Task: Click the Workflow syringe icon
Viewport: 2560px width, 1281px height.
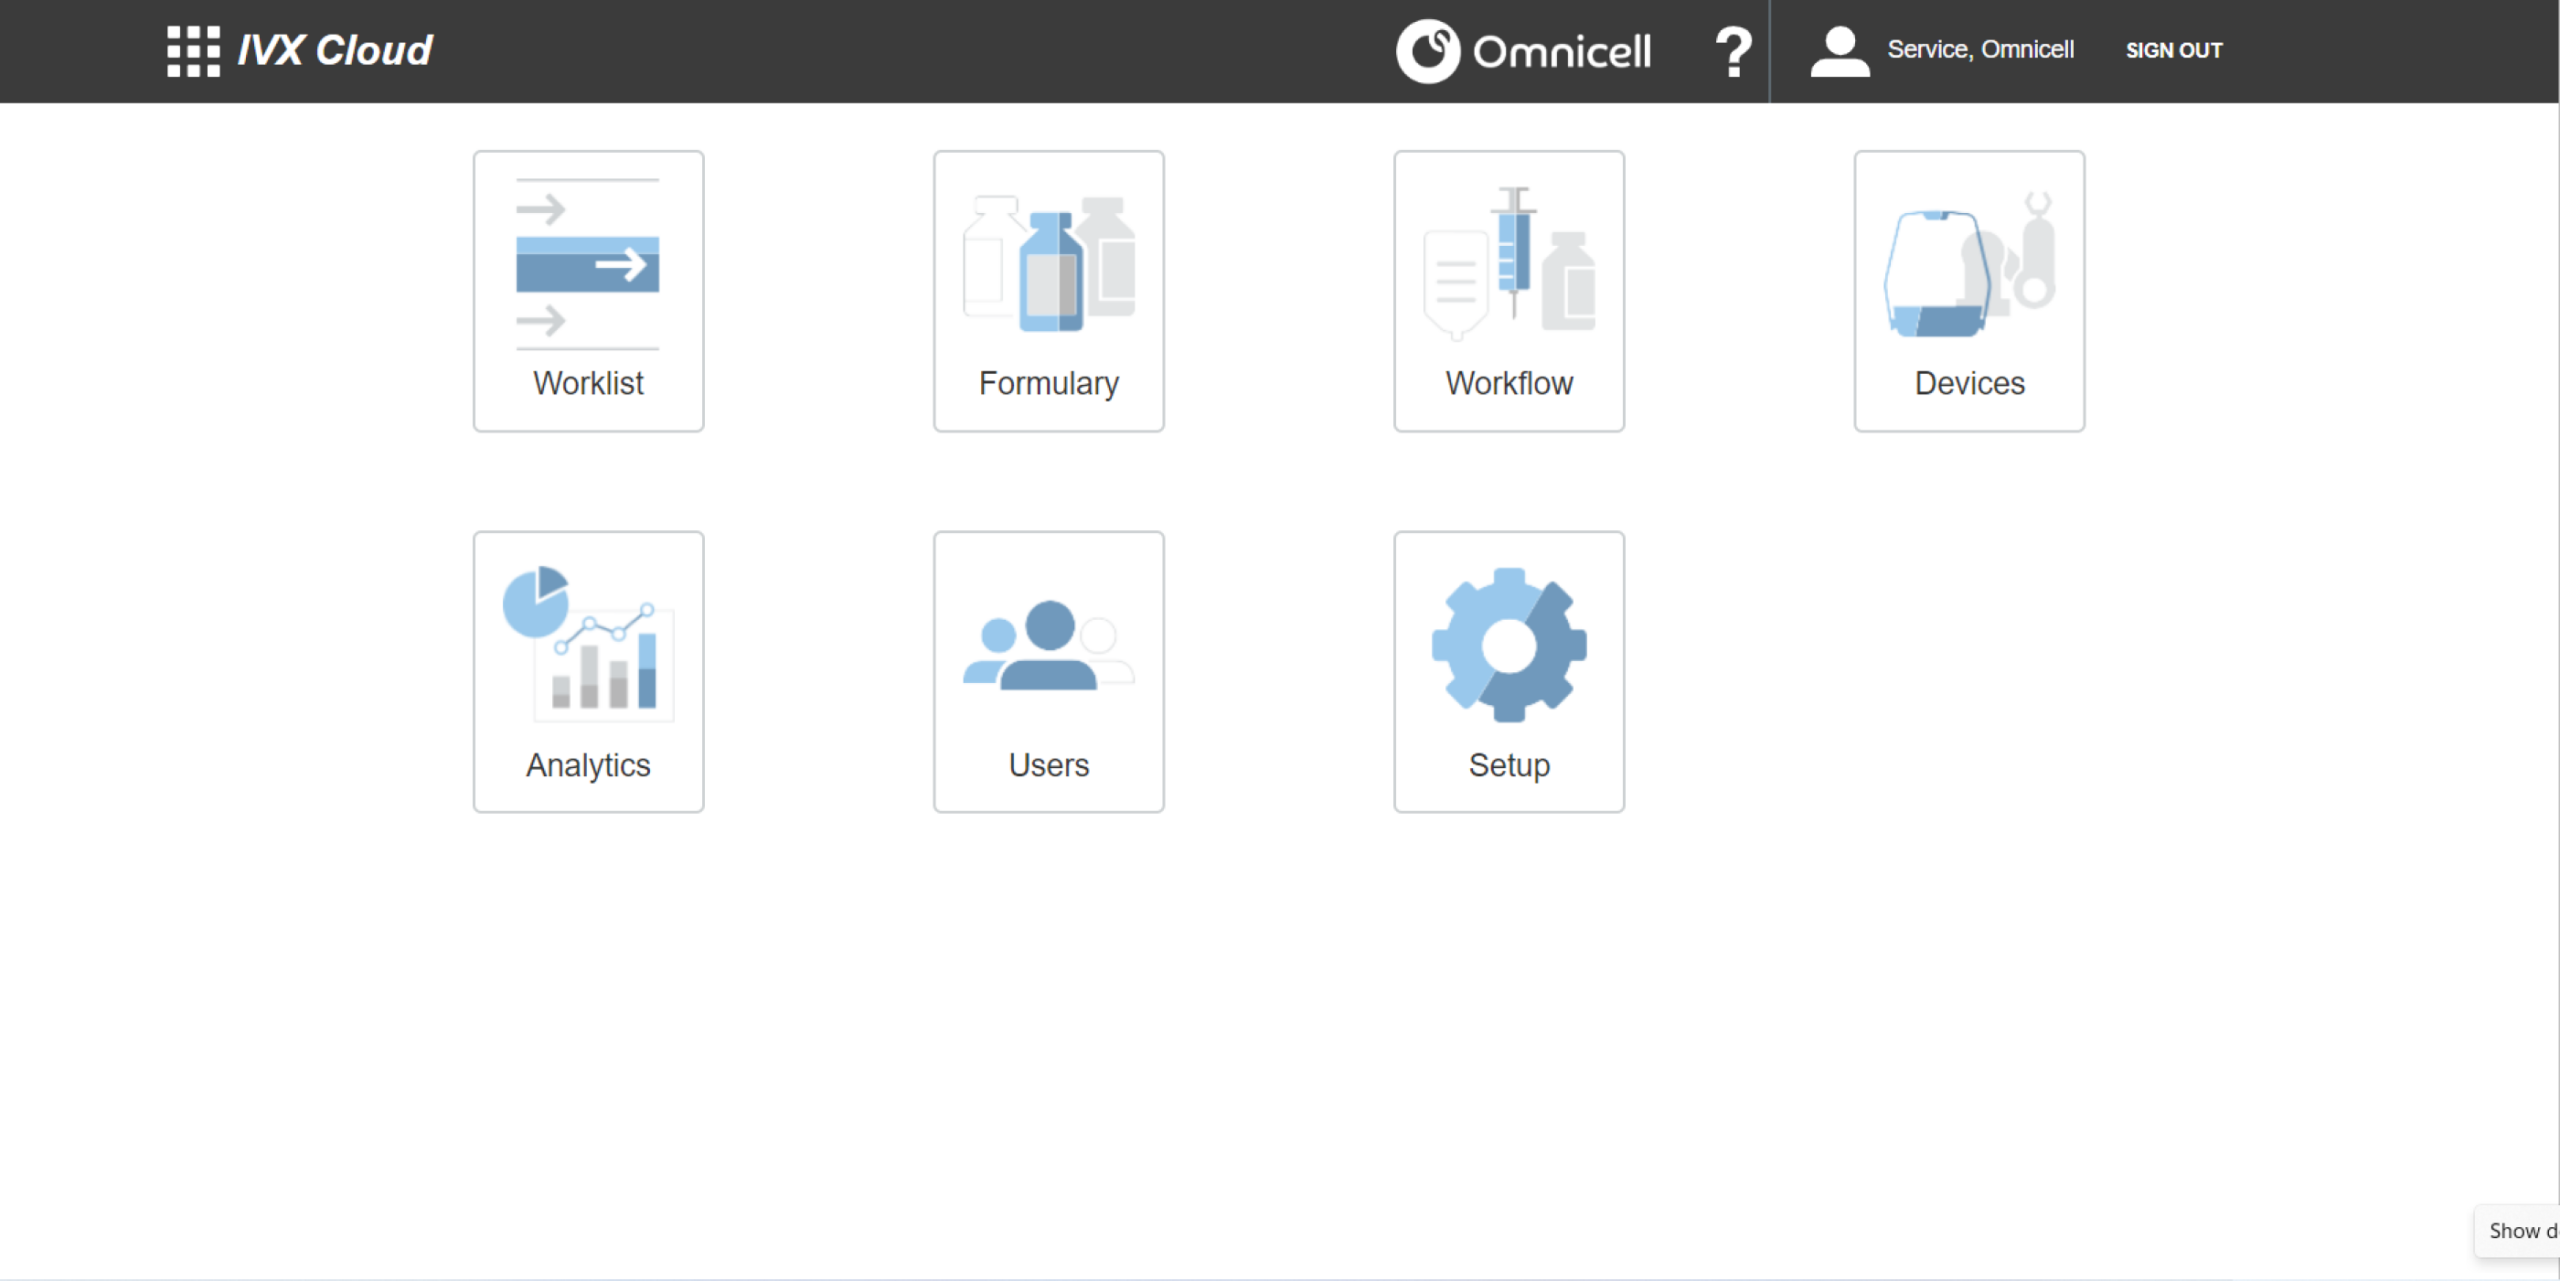Action: tap(1509, 264)
